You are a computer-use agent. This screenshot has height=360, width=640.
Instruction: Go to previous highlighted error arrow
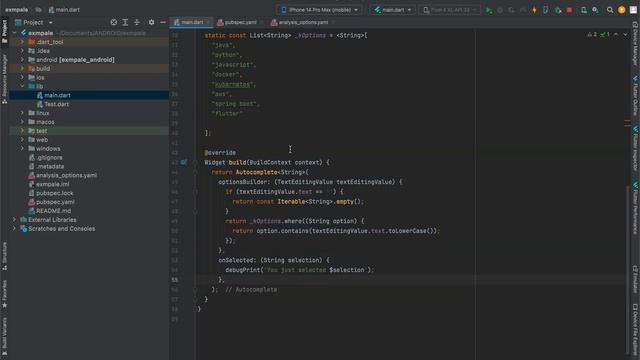click(616, 35)
